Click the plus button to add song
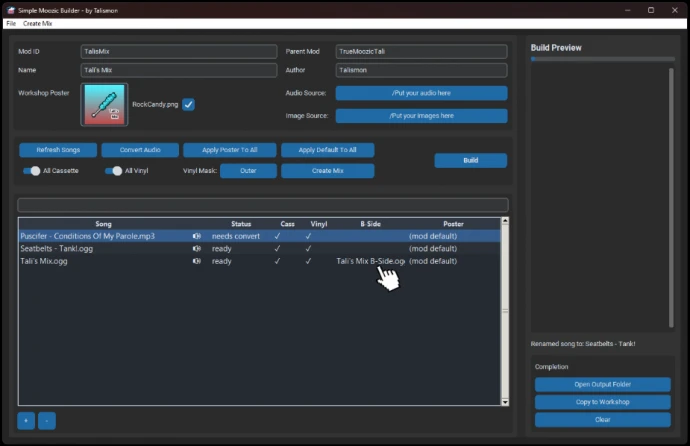The height and width of the screenshot is (446, 690). pos(26,420)
